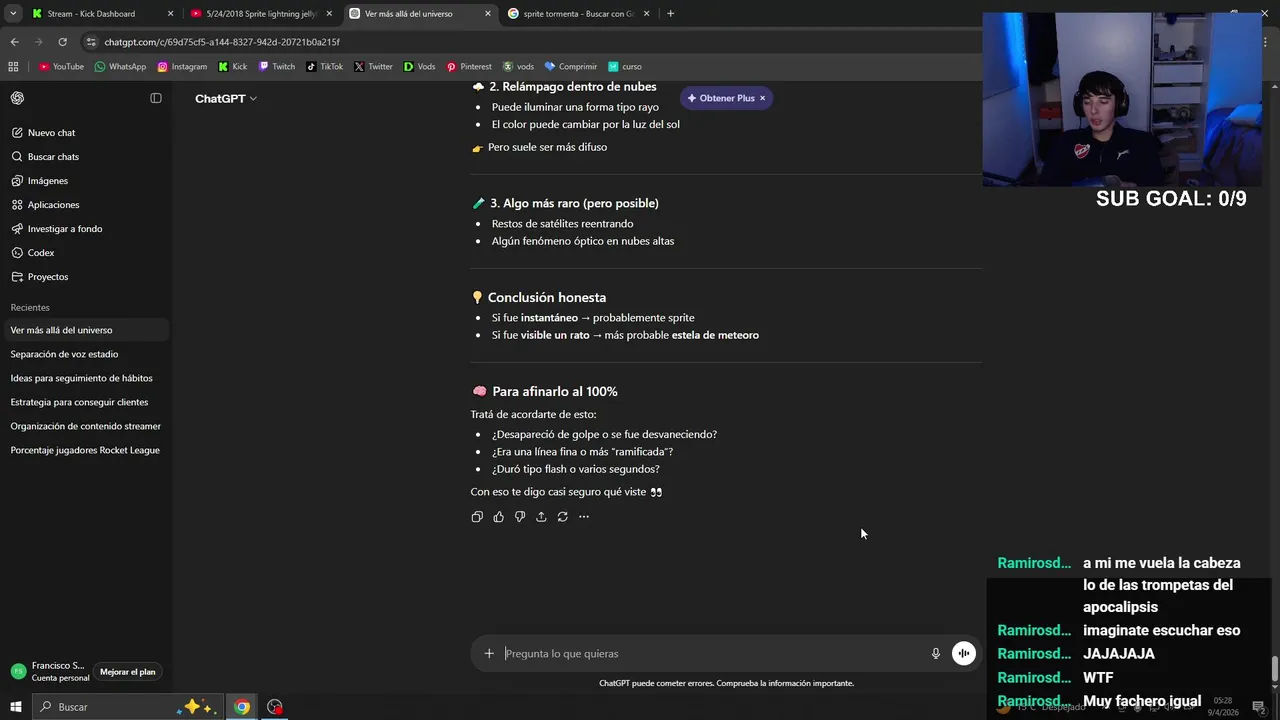The image size is (1280, 720).
Task: Open the Kick bookmark
Action: click(233, 67)
